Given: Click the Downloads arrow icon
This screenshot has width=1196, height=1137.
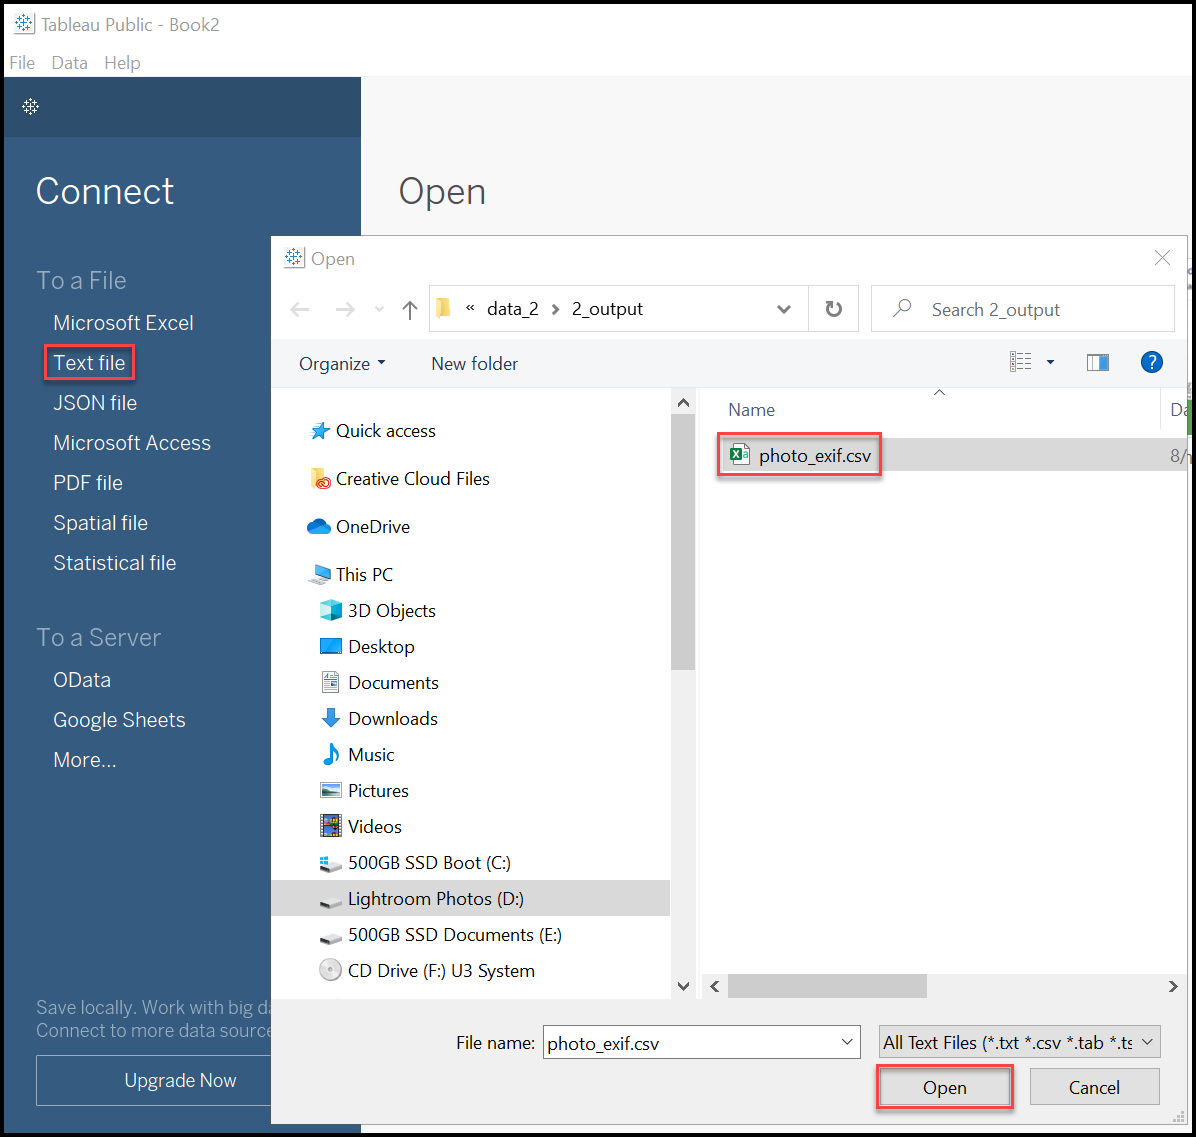Looking at the screenshot, I should 330,718.
